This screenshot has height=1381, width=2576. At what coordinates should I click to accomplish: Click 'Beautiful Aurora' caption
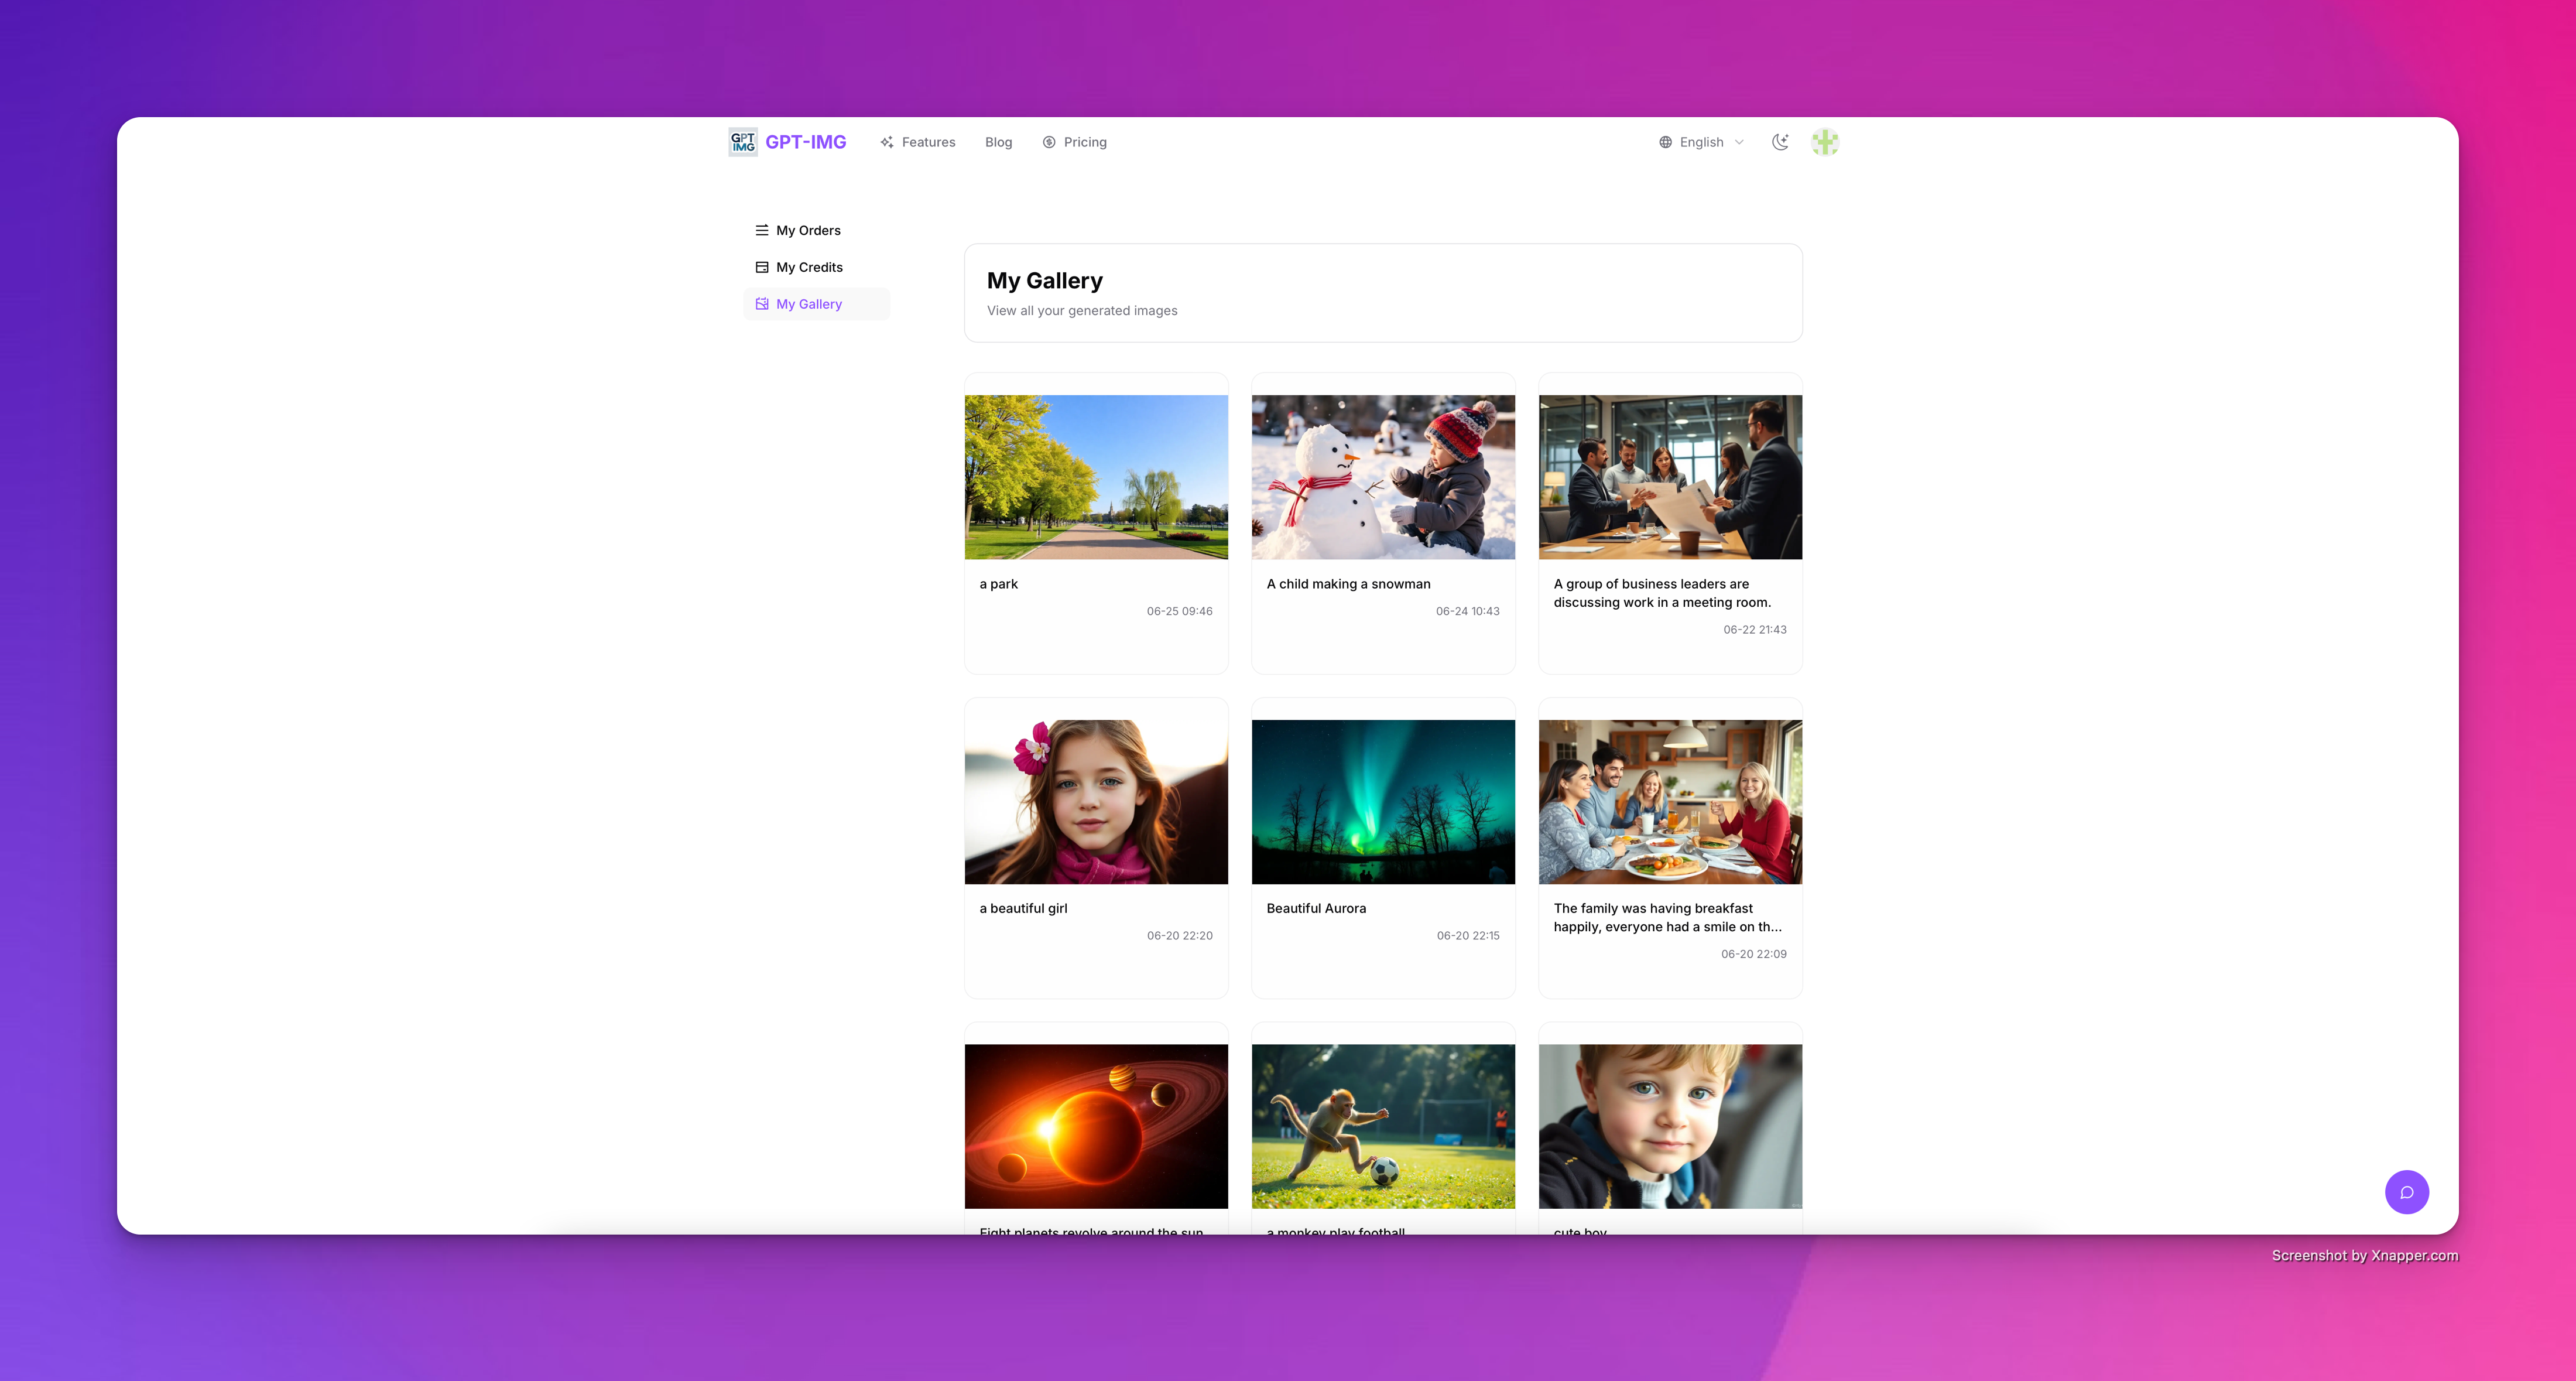(x=1316, y=908)
